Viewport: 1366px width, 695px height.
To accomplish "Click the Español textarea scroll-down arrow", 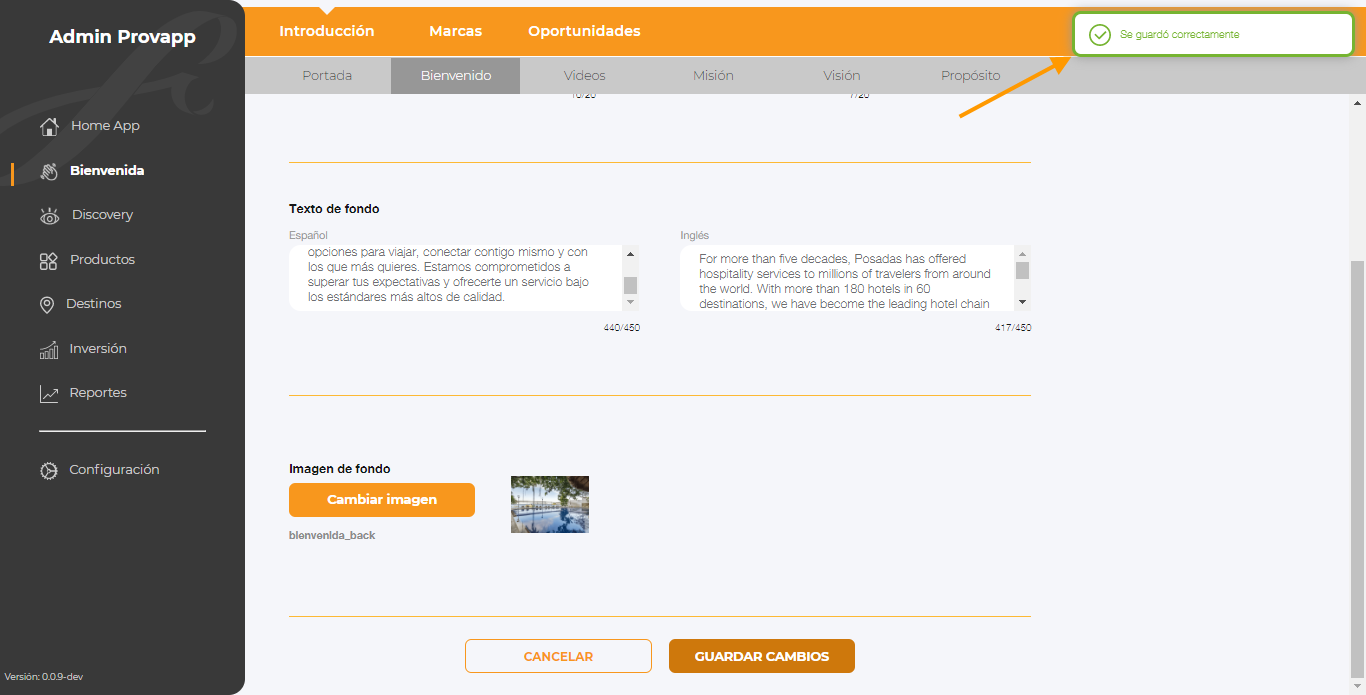I will tap(630, 301).
